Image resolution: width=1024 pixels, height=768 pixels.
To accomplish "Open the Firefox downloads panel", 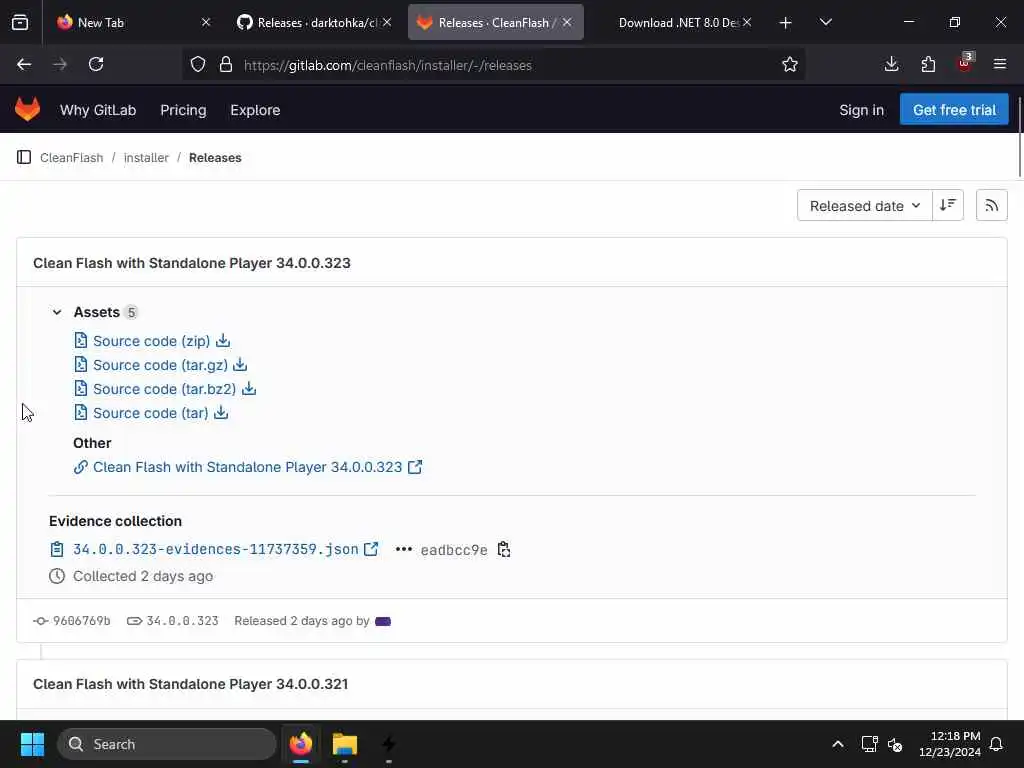I will coord(891,64).
